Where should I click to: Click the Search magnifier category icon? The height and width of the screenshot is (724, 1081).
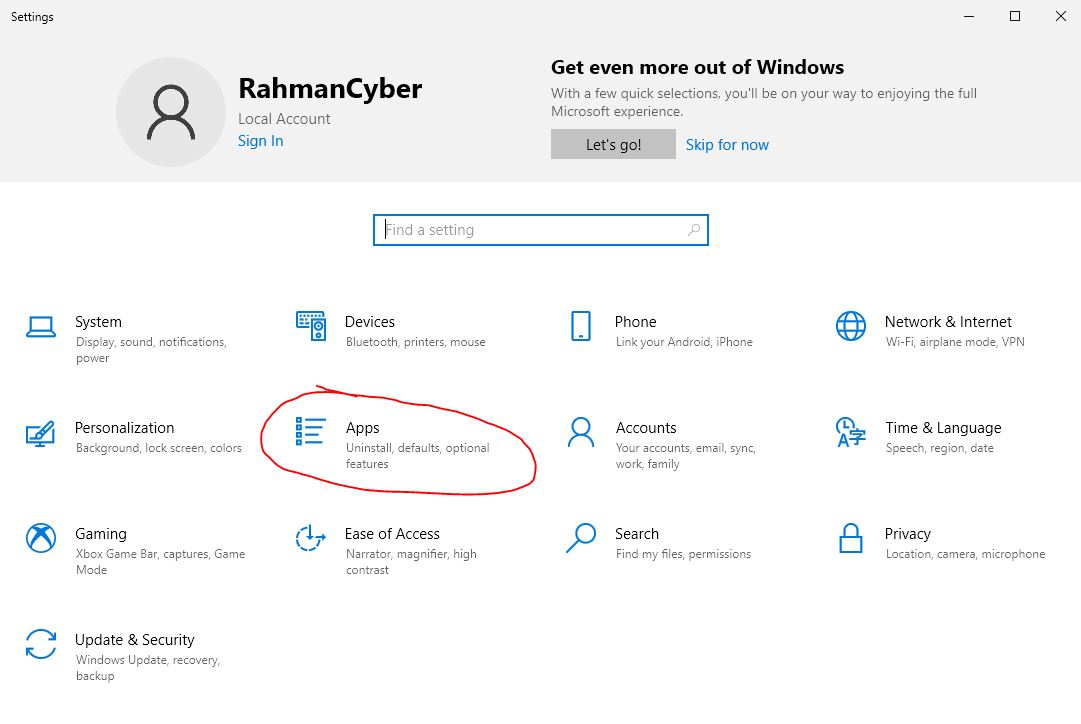tap(580, 538)
